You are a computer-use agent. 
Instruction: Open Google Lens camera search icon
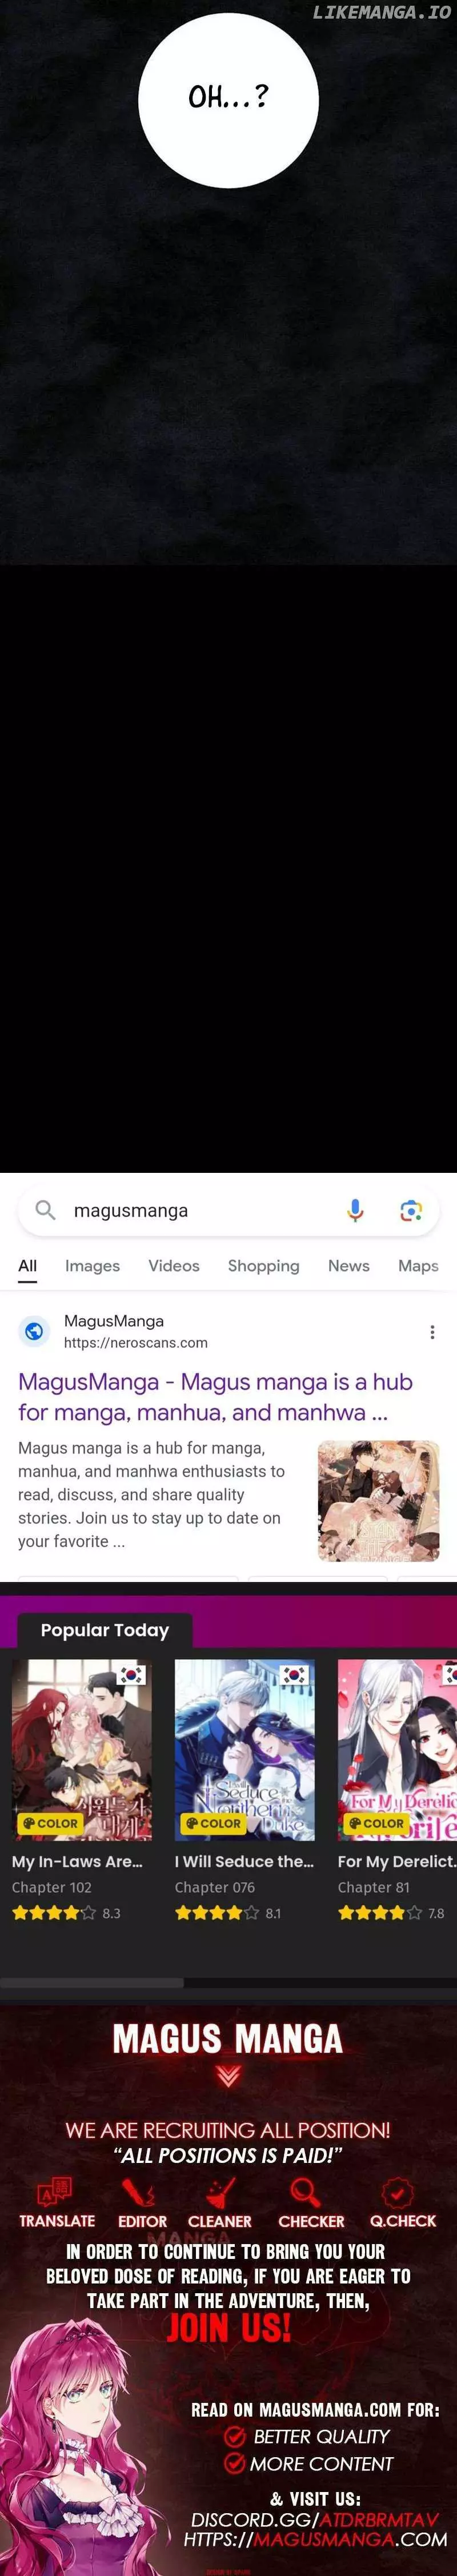click(x=411, y=1211)
